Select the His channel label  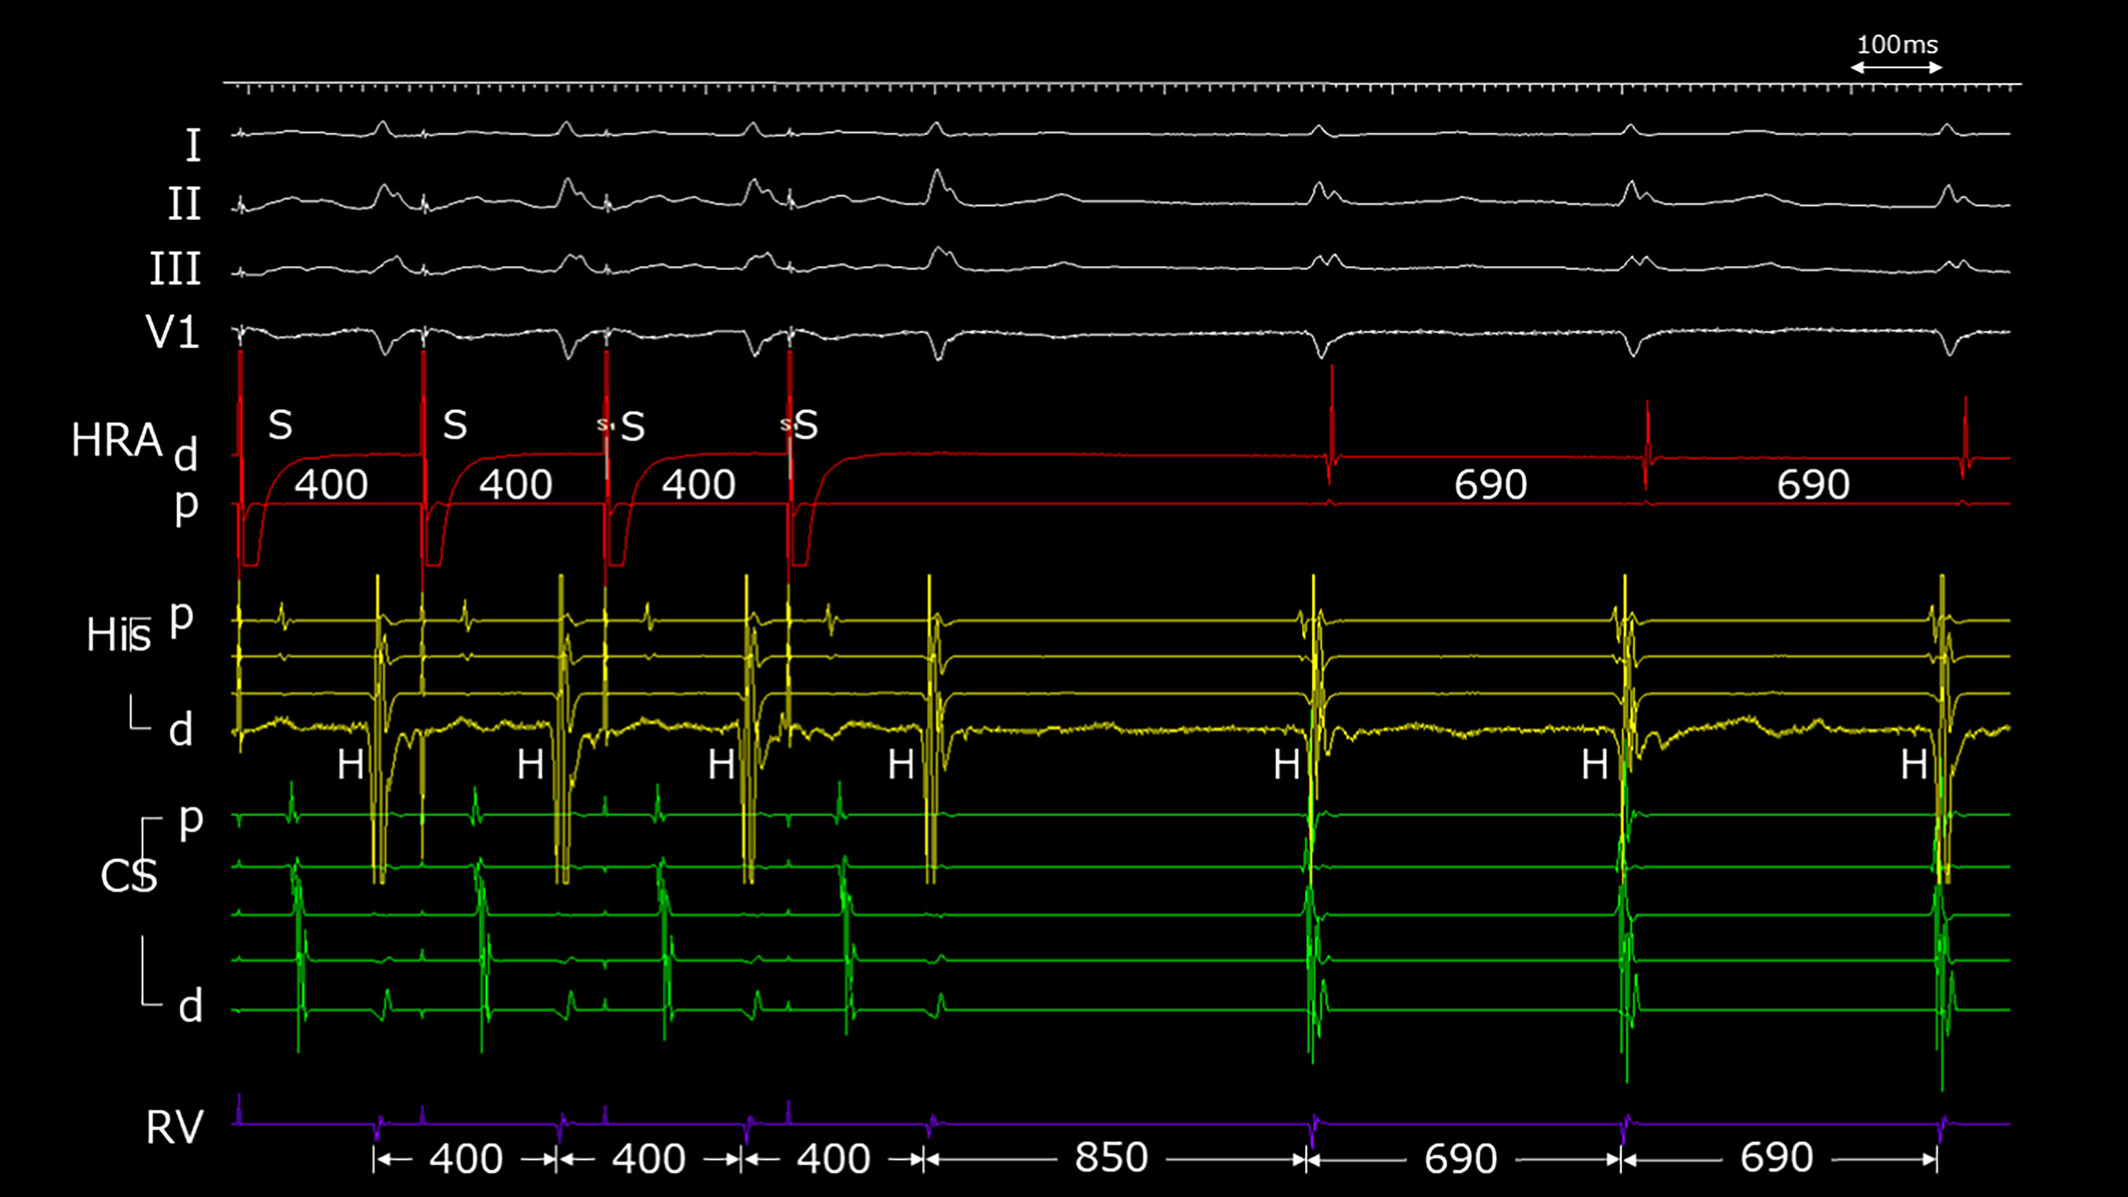118,635
